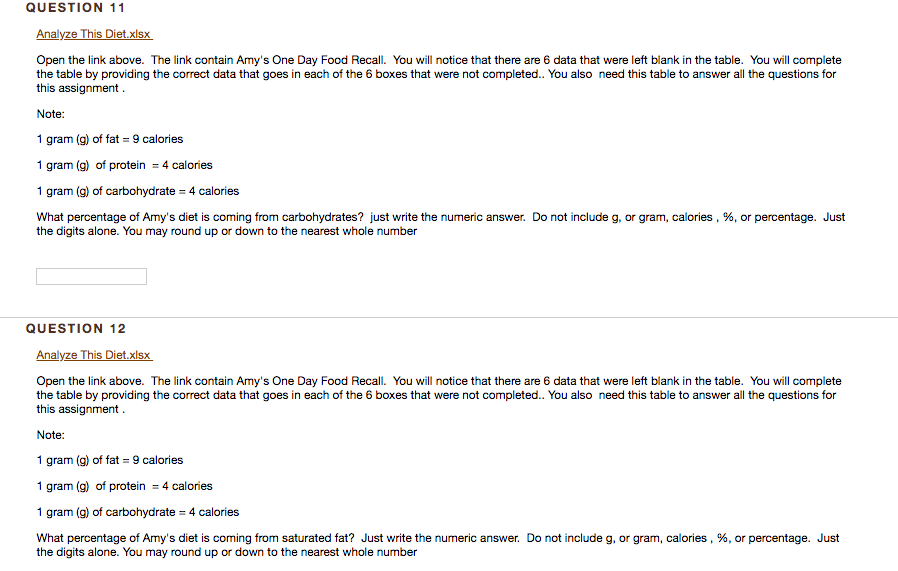Click the QUESTION 12 heading
The height and width of the screenshot is (571, 898).
[76, 329]
